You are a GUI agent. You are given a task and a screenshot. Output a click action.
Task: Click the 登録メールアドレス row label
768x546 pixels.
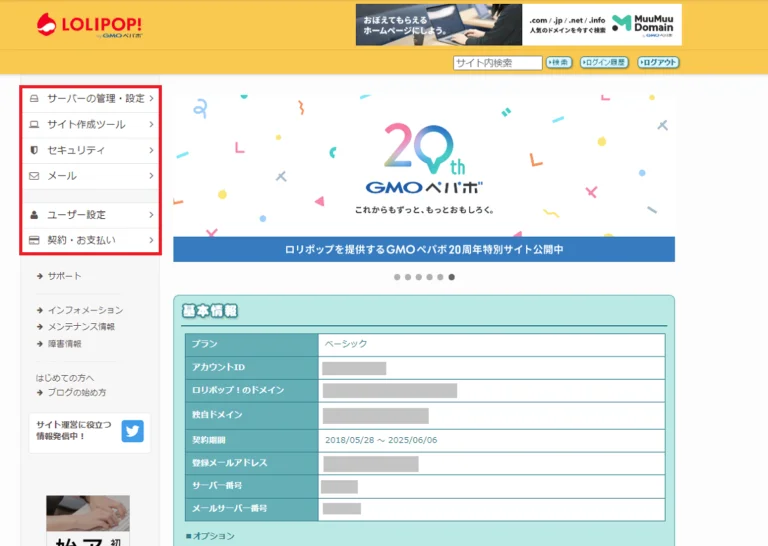pyautogui.click(x=230, y=463)
